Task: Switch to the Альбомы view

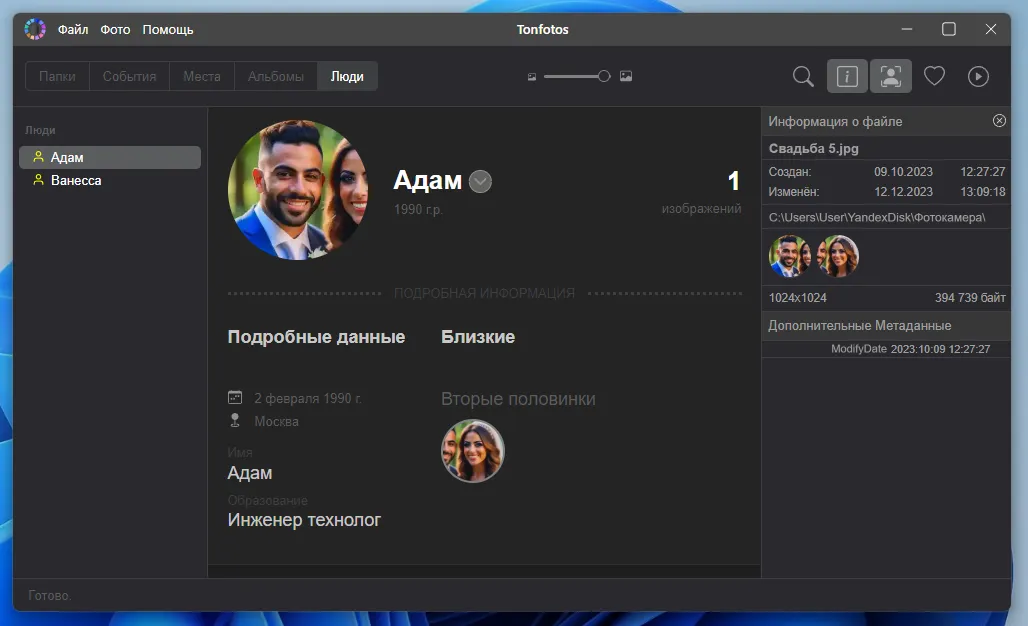Action: pos(275,75)
